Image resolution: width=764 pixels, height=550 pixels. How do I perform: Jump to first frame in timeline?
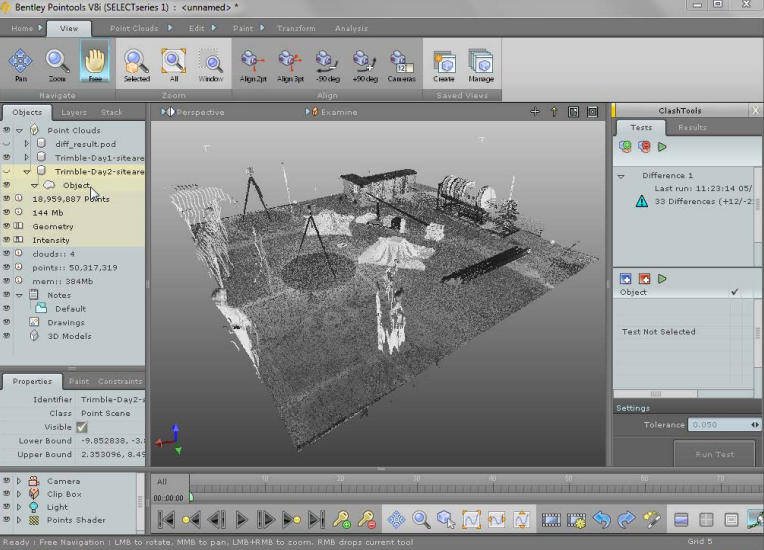pos(166,519)
